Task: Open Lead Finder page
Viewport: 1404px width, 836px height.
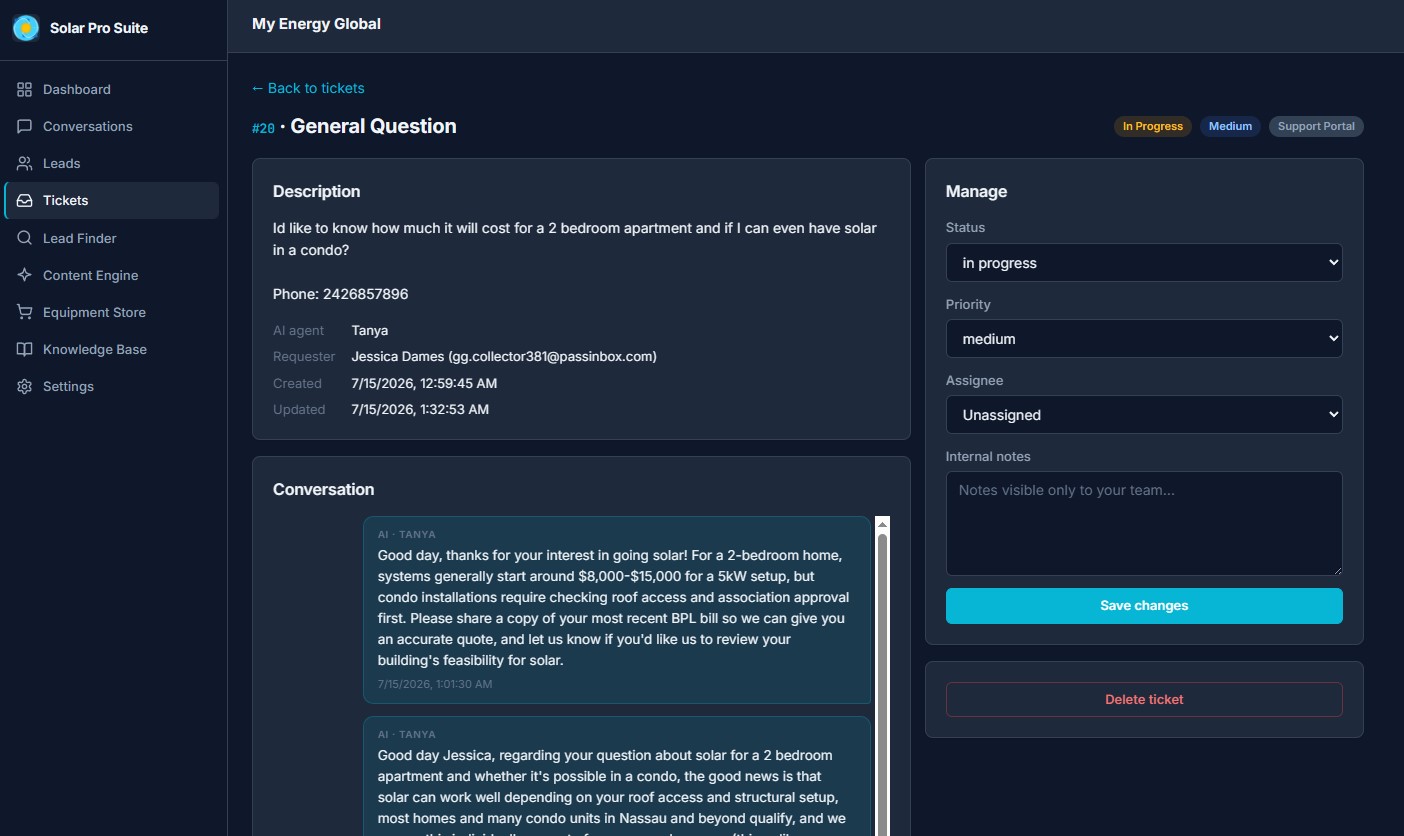Action: point(112,238)
